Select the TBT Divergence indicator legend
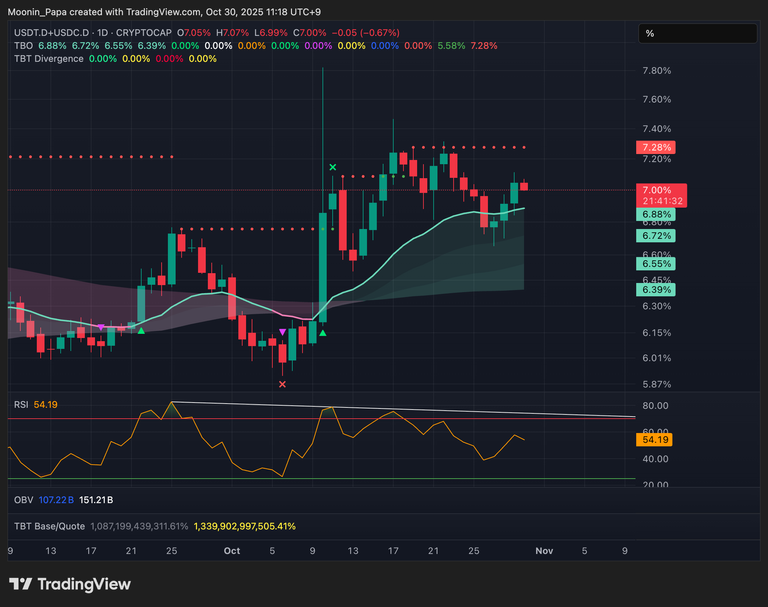The image size is (768, 607). click(48, 59)
